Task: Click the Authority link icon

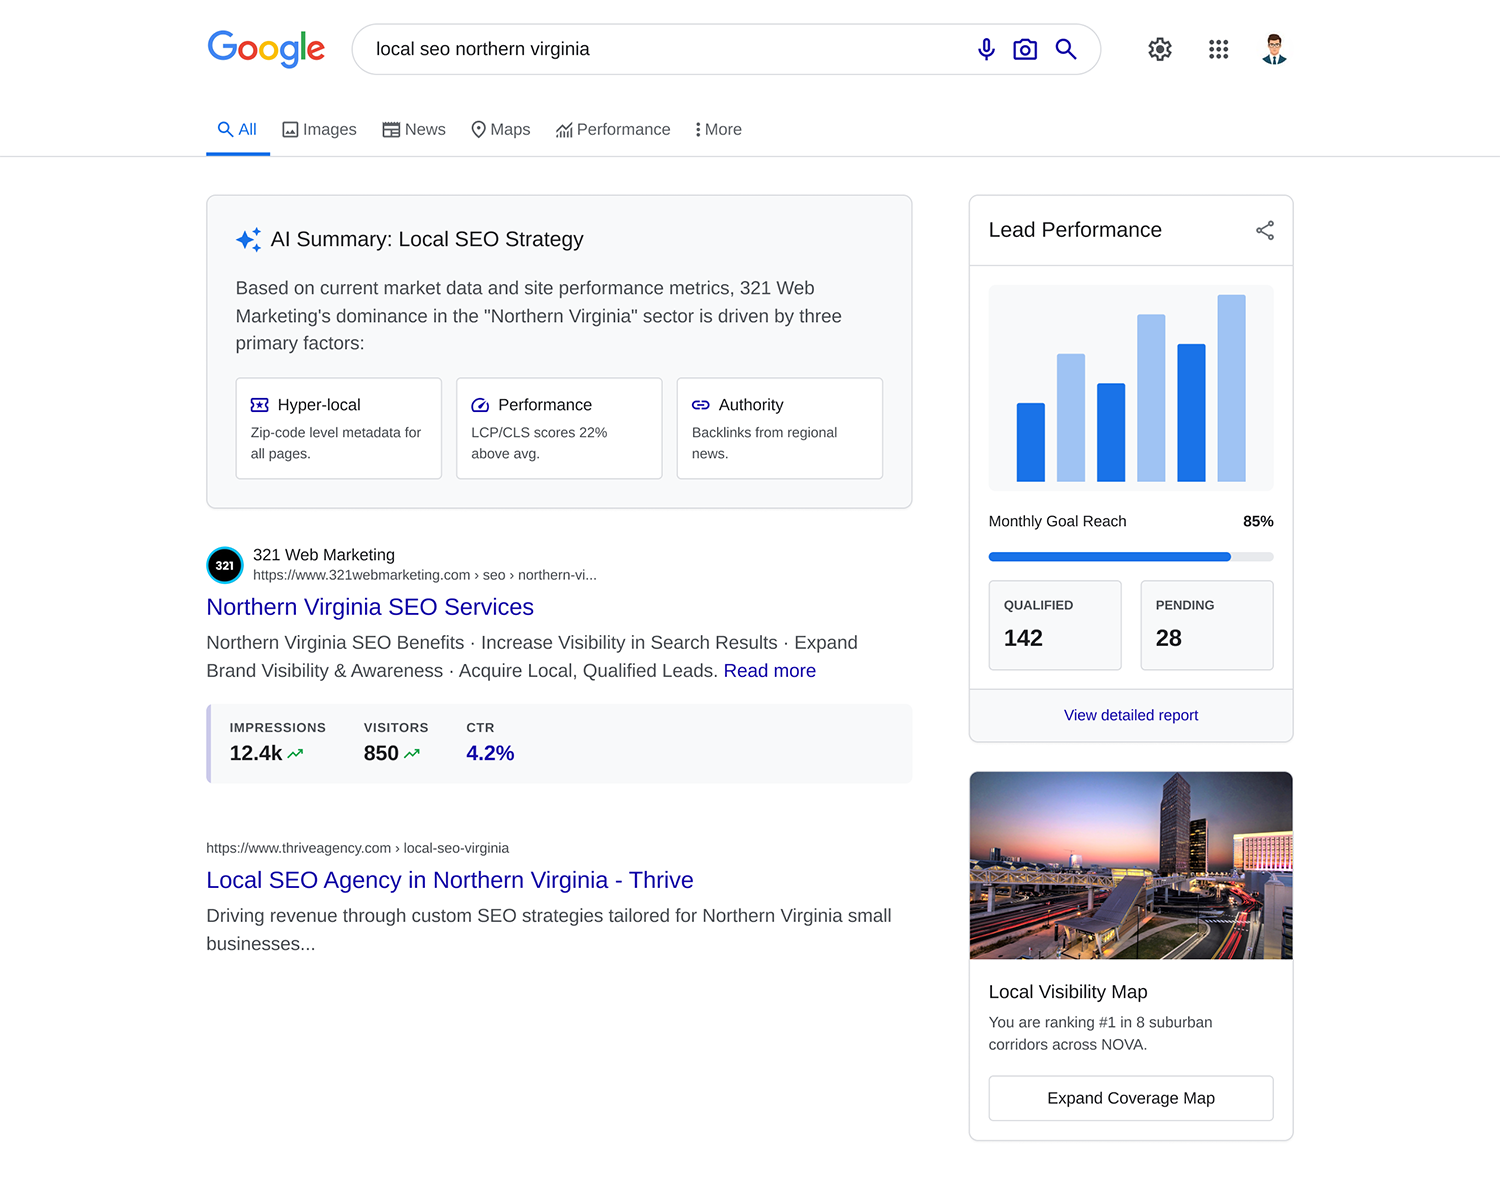Action: click(x=701, y=405)
